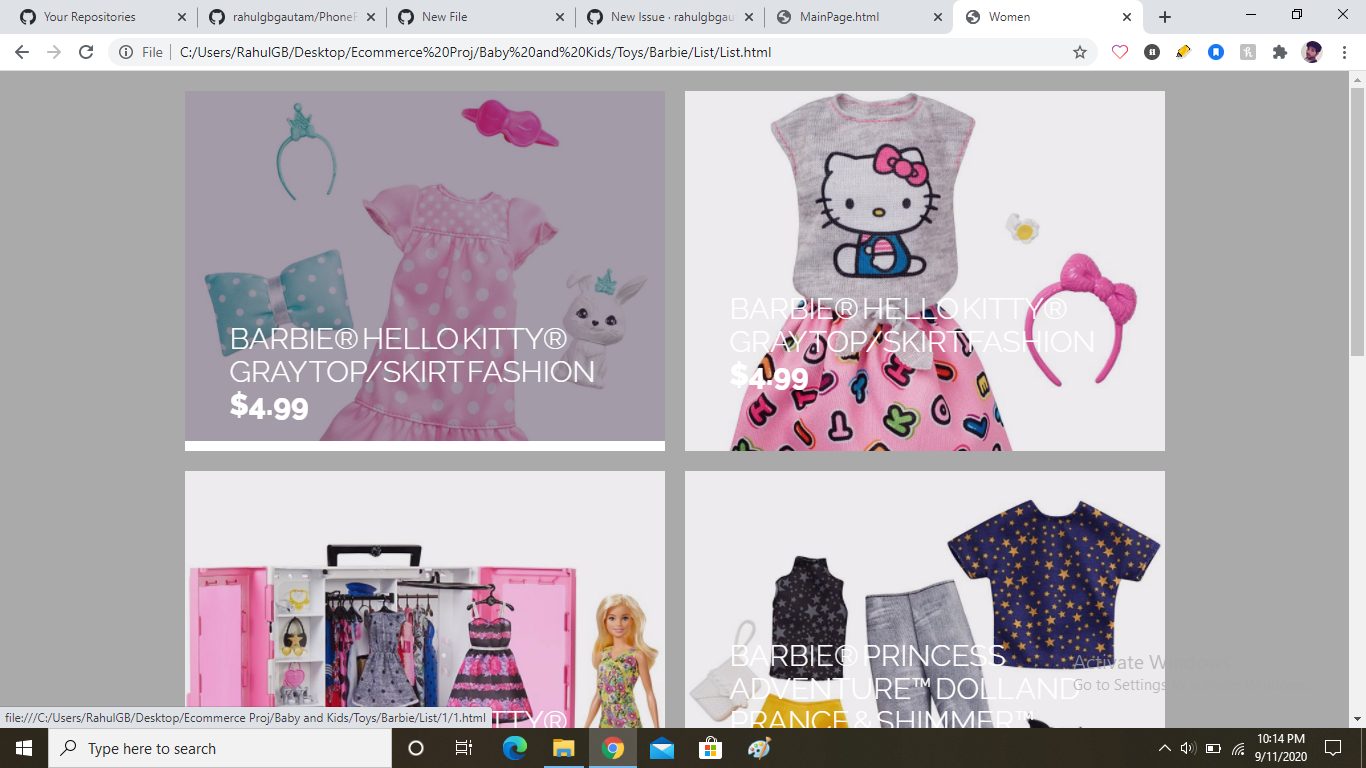Click the scrollbar's down arrow
This screenshot has width=1366, height=768.
pos(1357,719)
